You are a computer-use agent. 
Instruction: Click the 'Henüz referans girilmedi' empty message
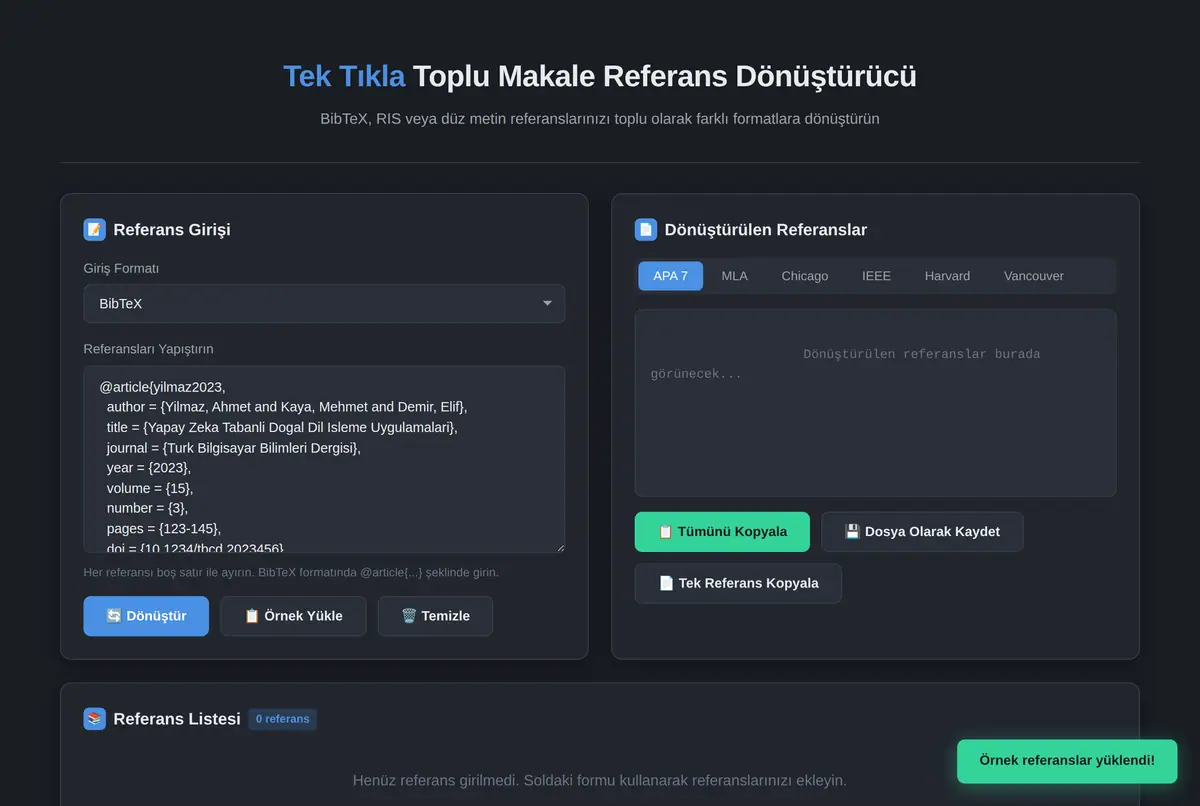[x=600, y=780]
